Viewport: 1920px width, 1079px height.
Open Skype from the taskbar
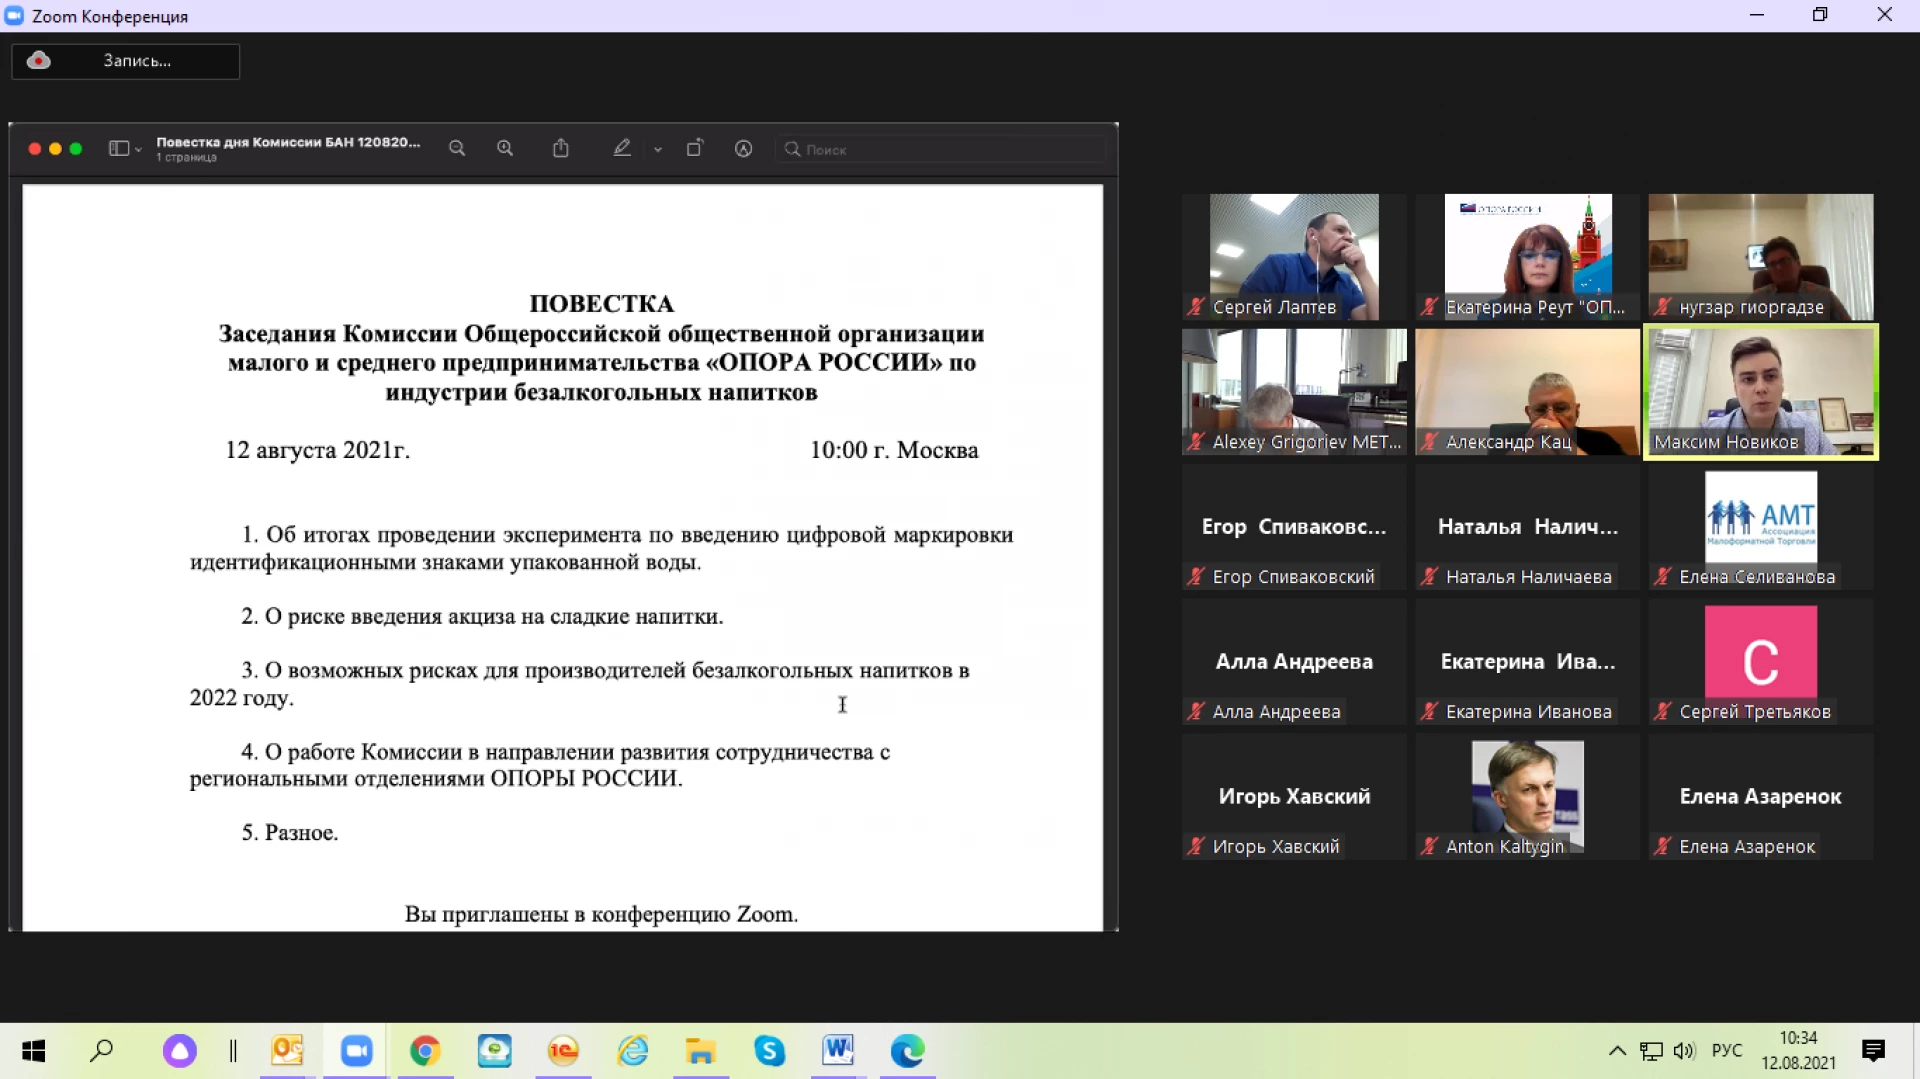(769, 1051)
